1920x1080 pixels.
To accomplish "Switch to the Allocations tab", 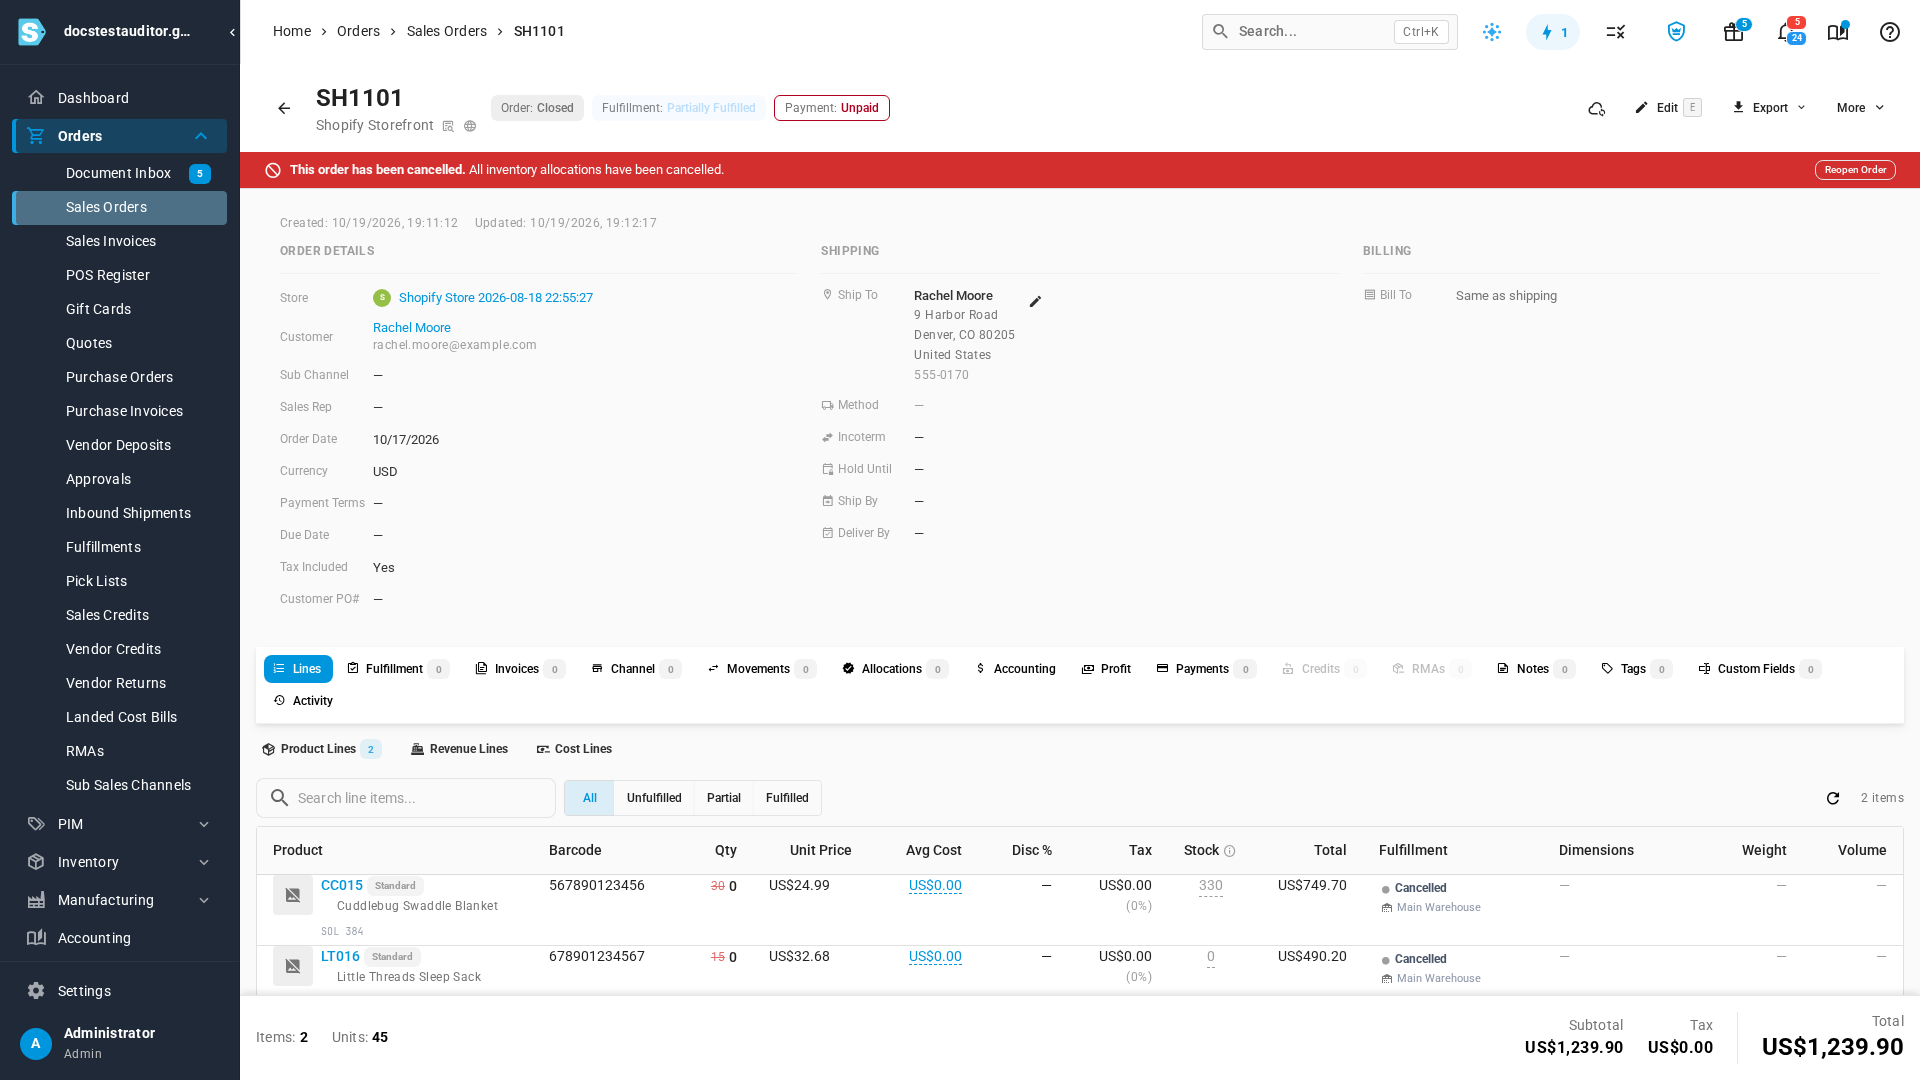I will click(895, 669).
